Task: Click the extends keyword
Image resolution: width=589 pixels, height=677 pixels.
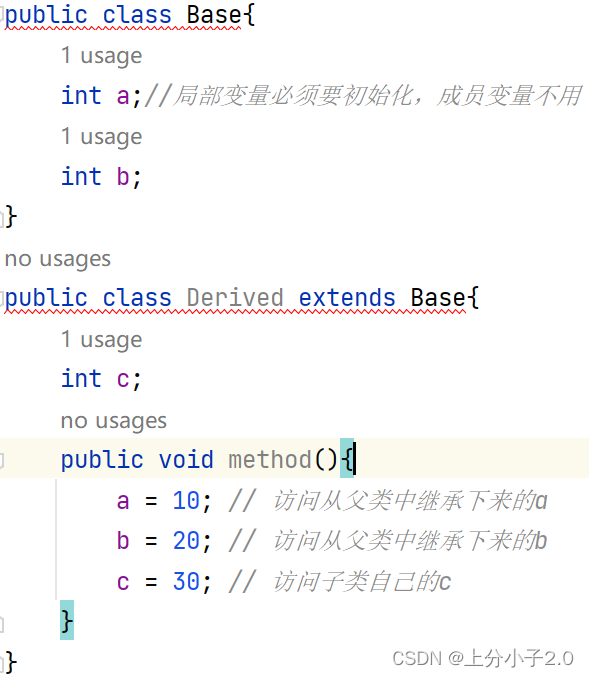Action: click(x=347, y=298)
